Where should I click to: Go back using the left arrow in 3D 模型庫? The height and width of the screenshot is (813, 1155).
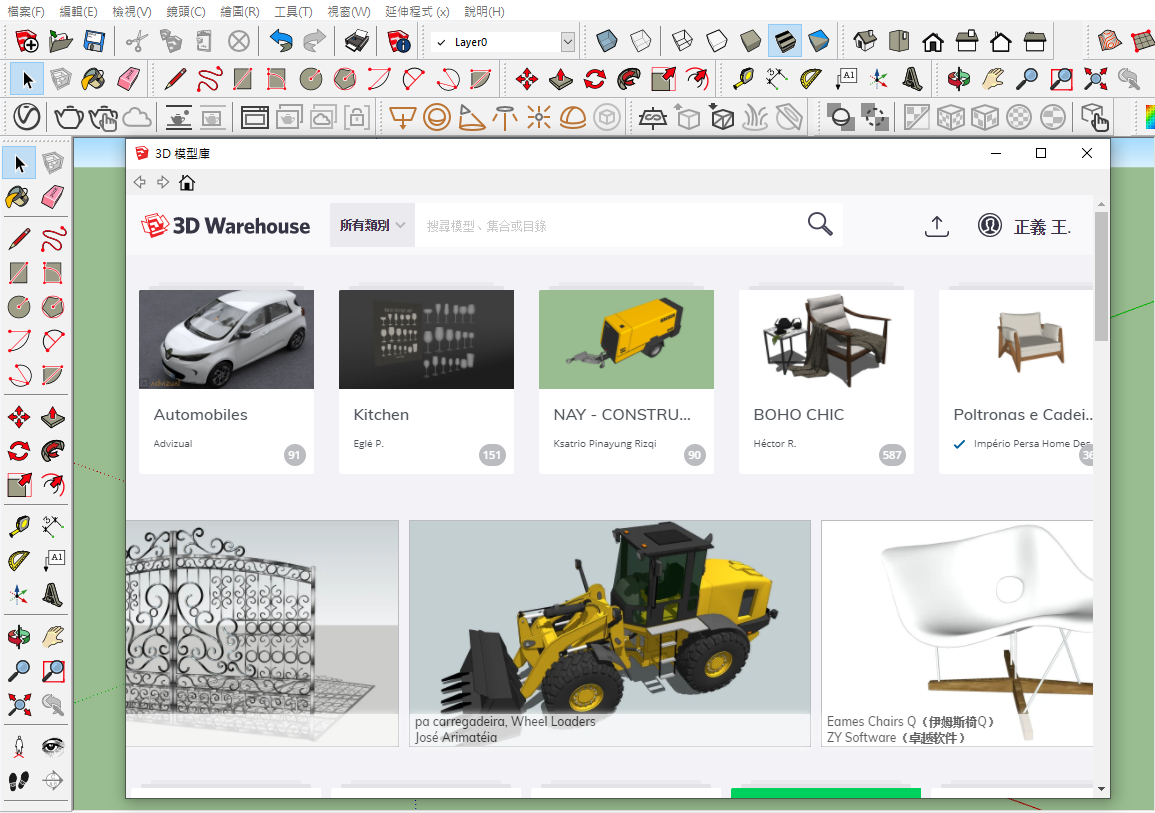140,182
